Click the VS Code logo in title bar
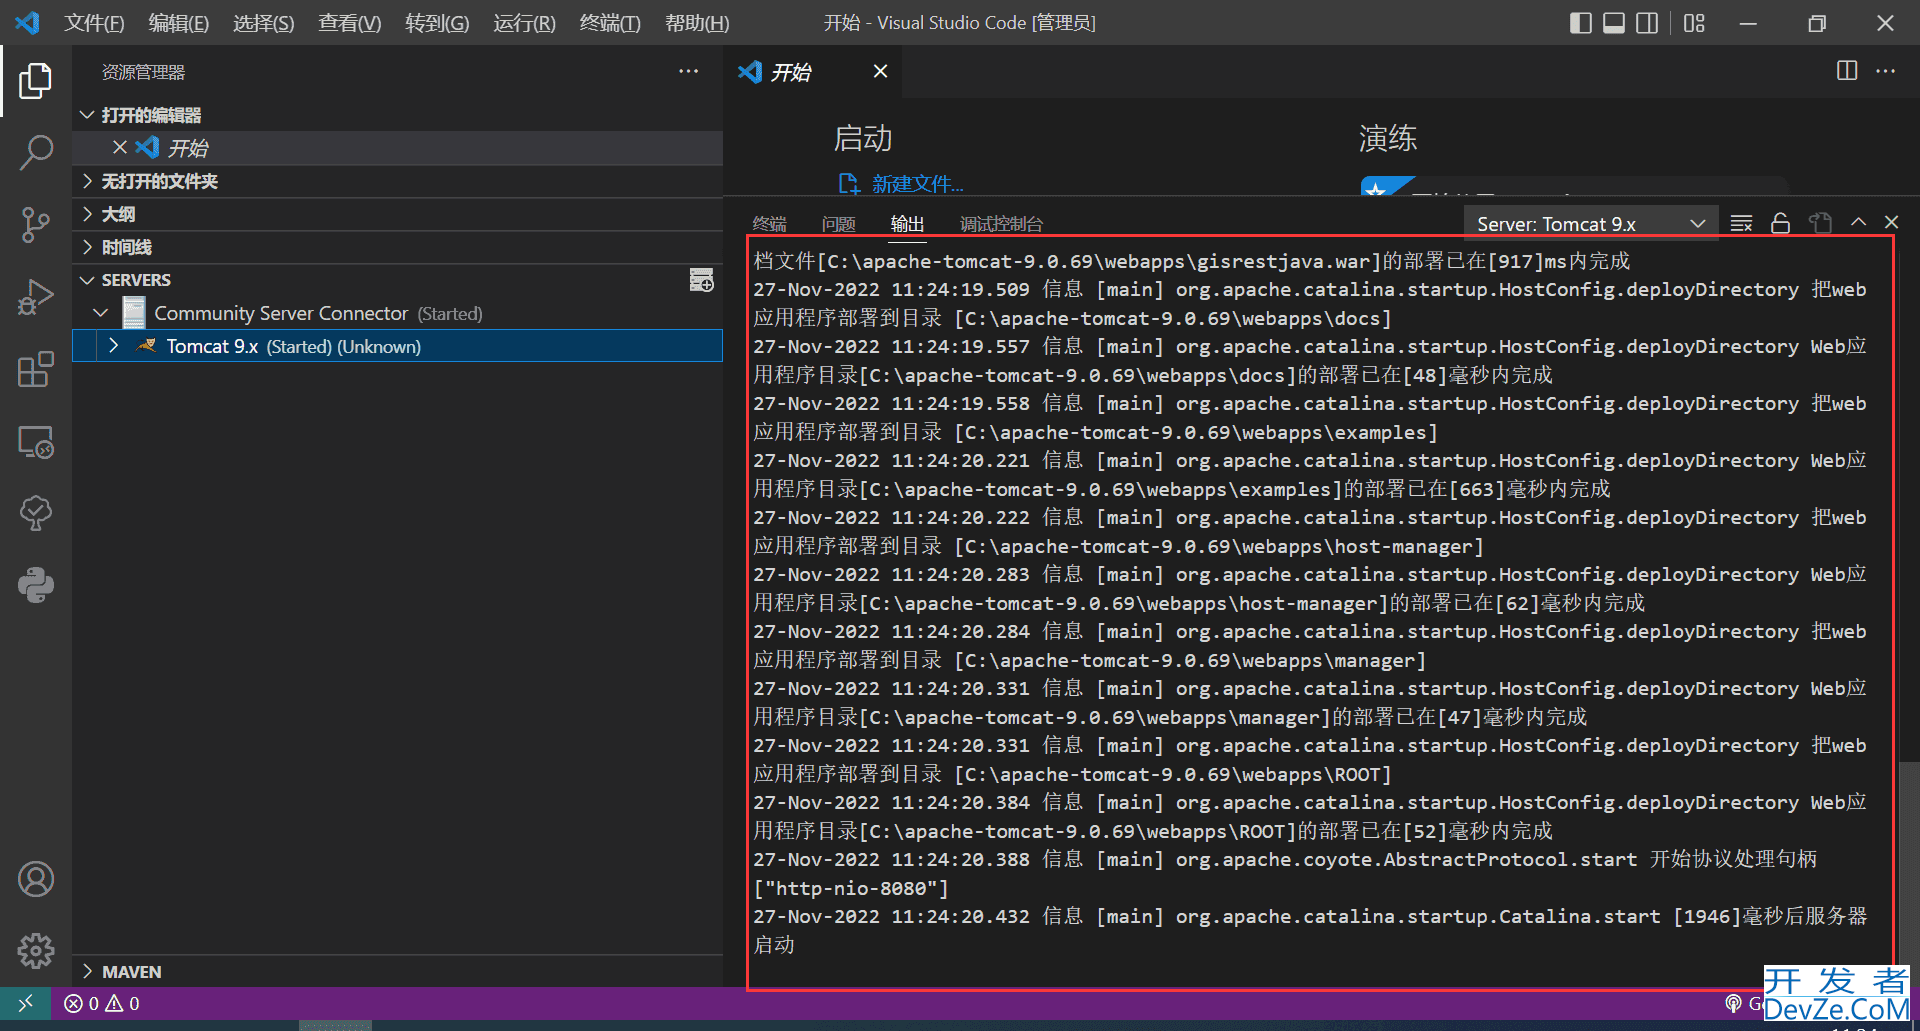Viewport: 1920px width, 1031px height. coord(27,22)
